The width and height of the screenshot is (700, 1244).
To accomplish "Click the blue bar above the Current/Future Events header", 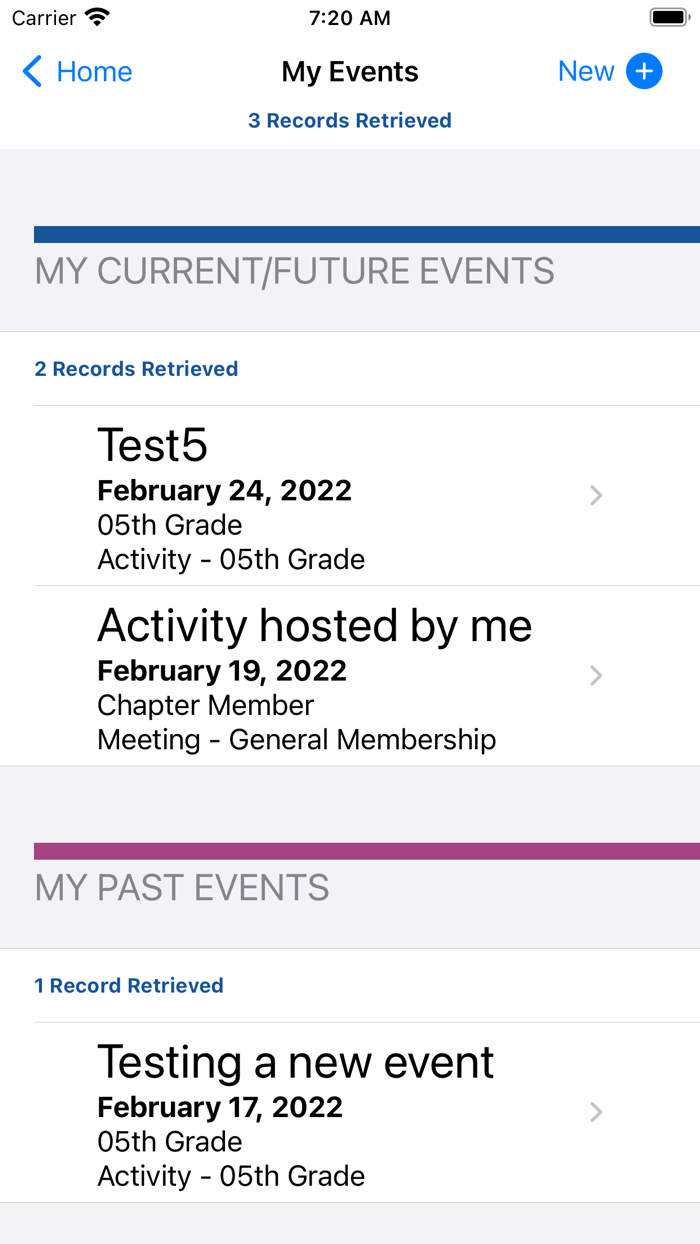I will (x=366, y=235).
